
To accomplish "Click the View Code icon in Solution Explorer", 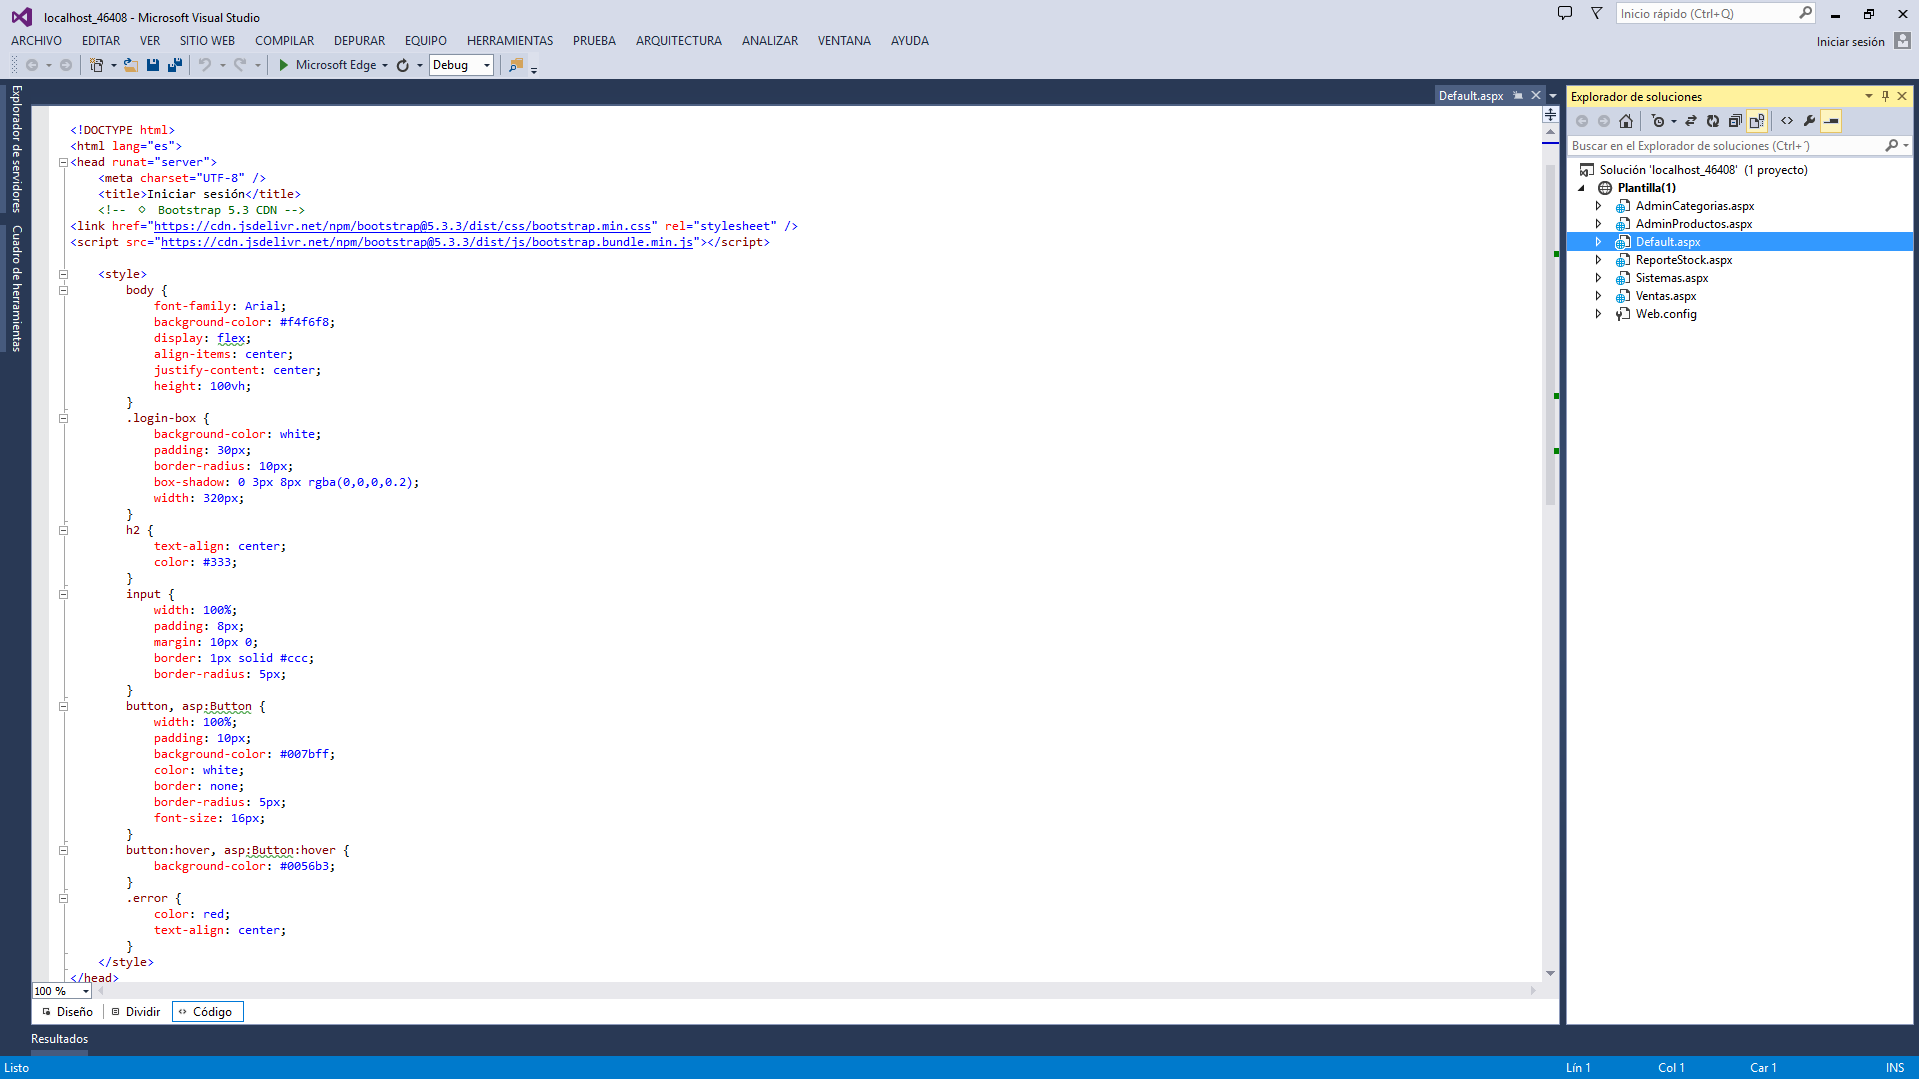I will tap(1787, 121).
